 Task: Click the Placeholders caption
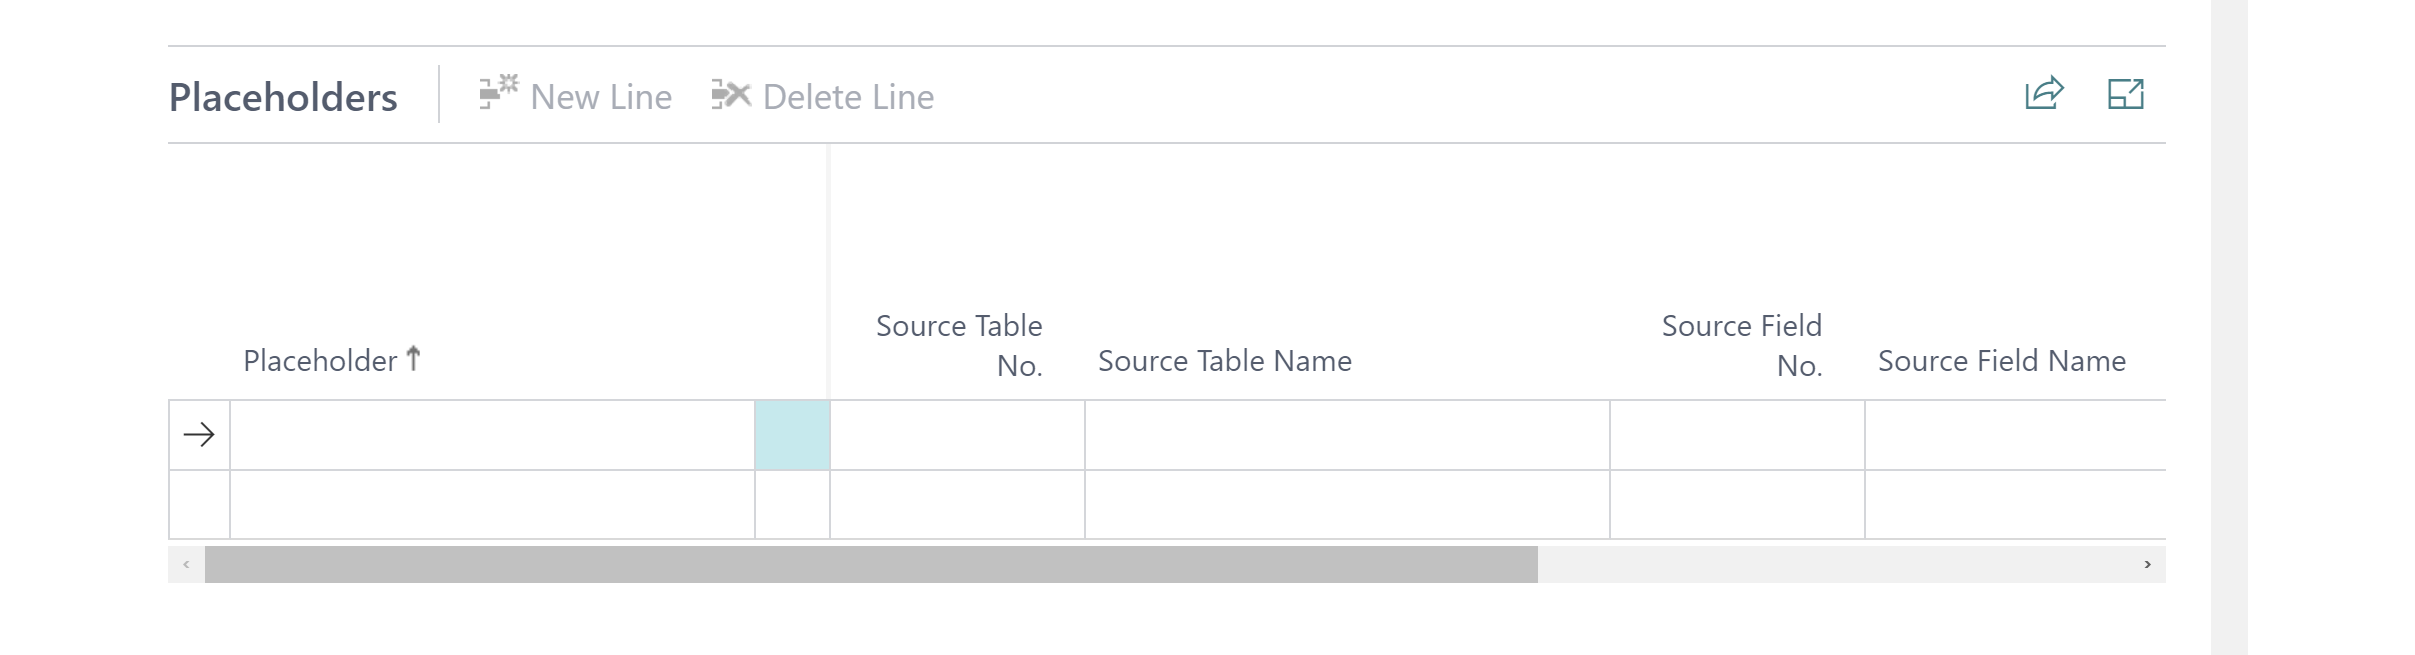(284, 95)
